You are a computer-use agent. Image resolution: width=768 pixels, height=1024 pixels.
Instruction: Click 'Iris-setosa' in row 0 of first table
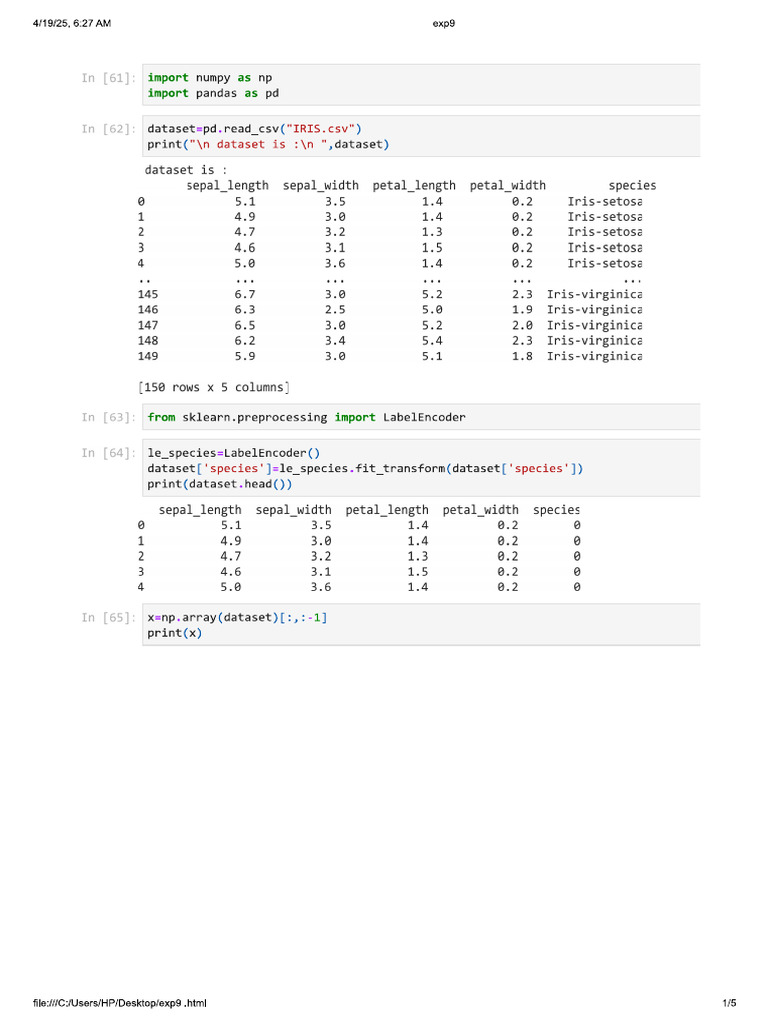pyautogui.click(x=605, y=201)
